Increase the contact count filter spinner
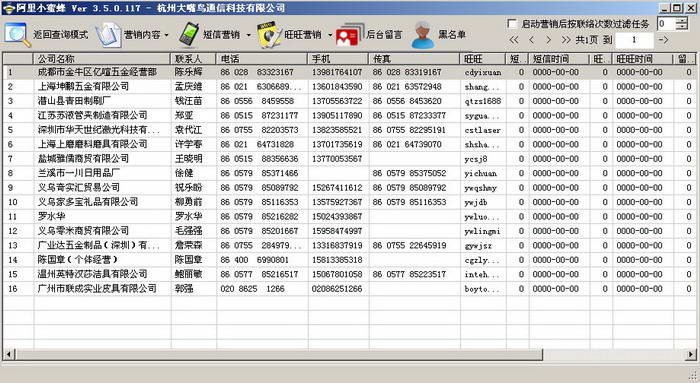 682,21
